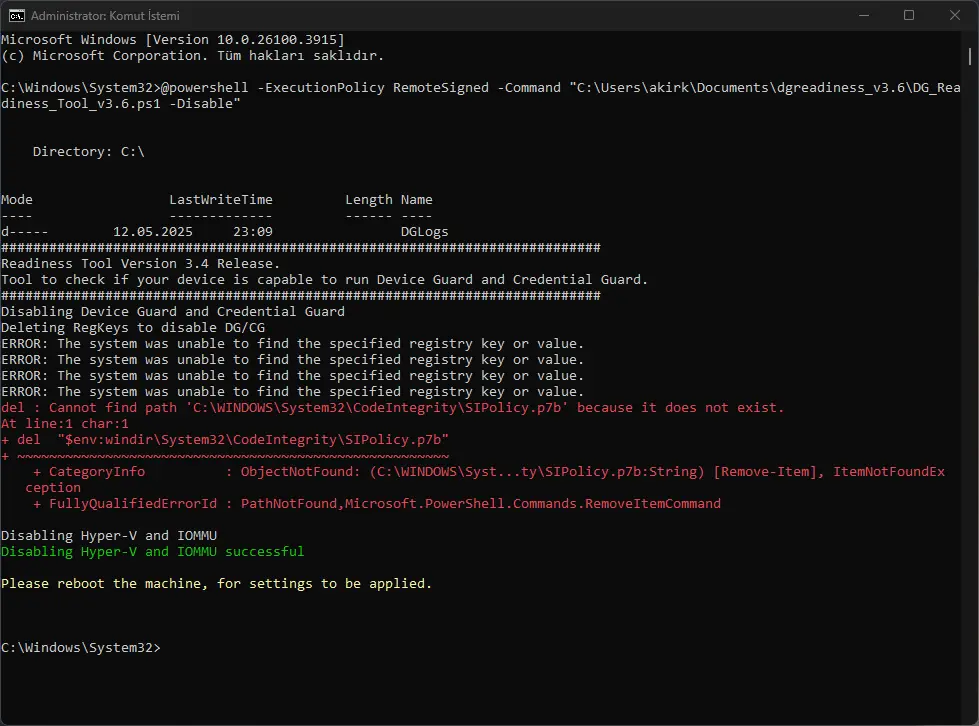979x726 pixels.
Task: Click the 'Name' column header
Action: [416, 200]
